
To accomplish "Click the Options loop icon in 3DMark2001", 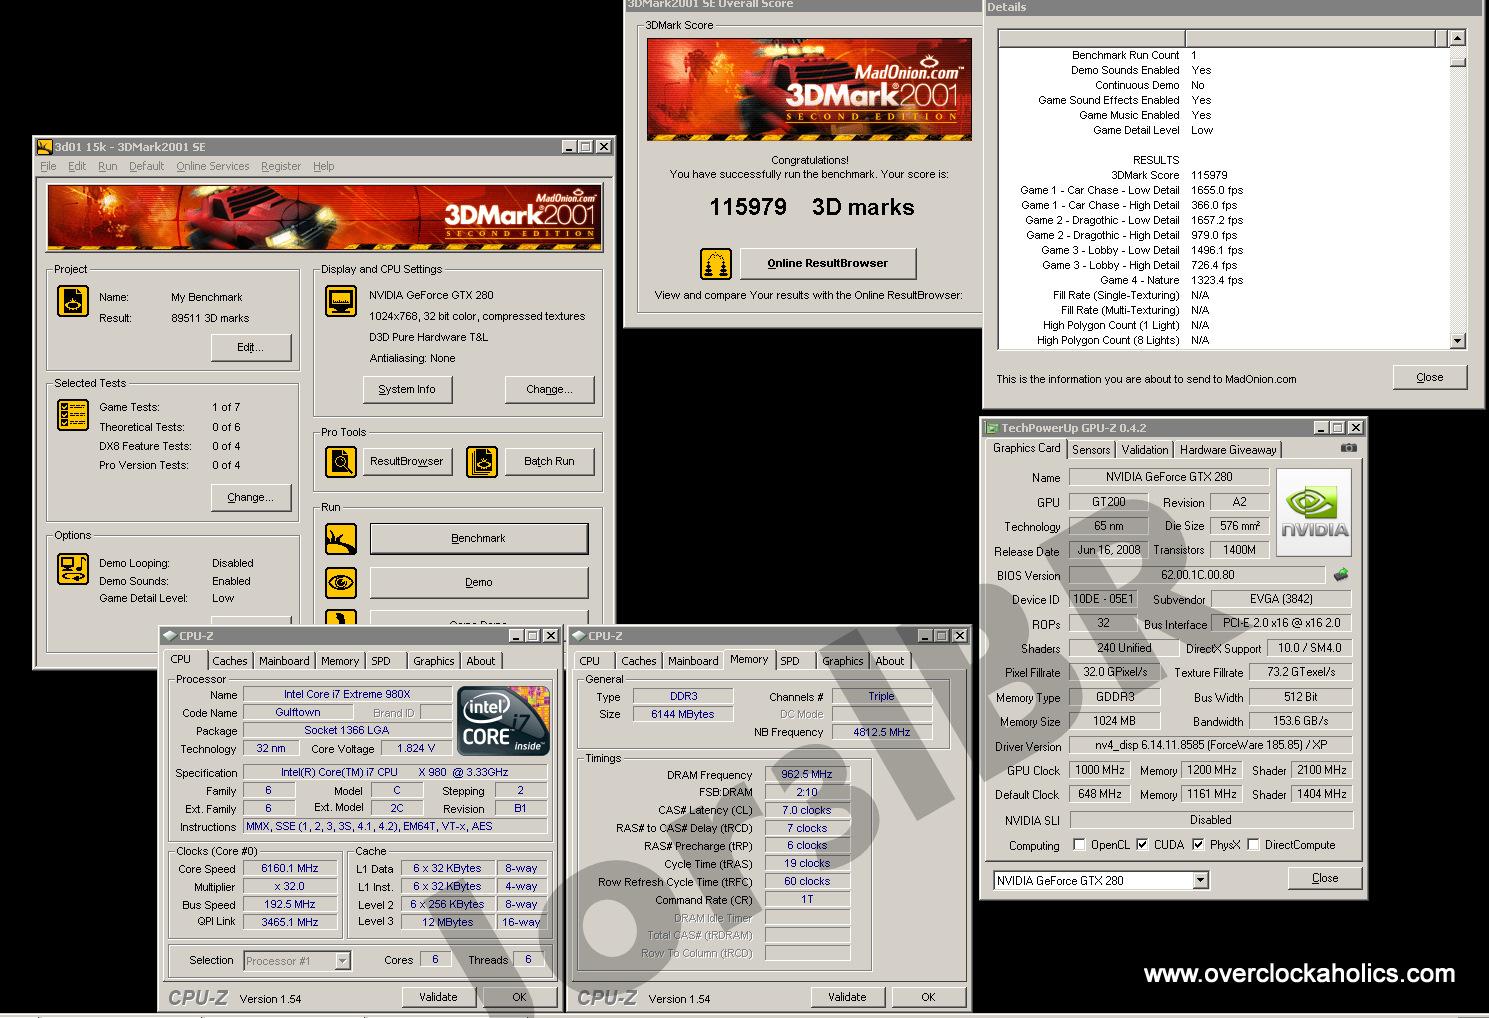I will point(73,569).
